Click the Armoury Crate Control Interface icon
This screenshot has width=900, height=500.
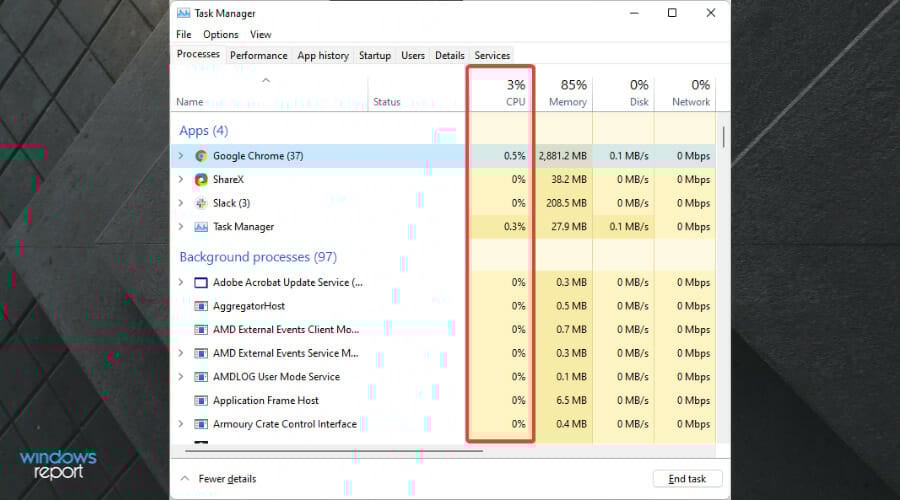201,424
